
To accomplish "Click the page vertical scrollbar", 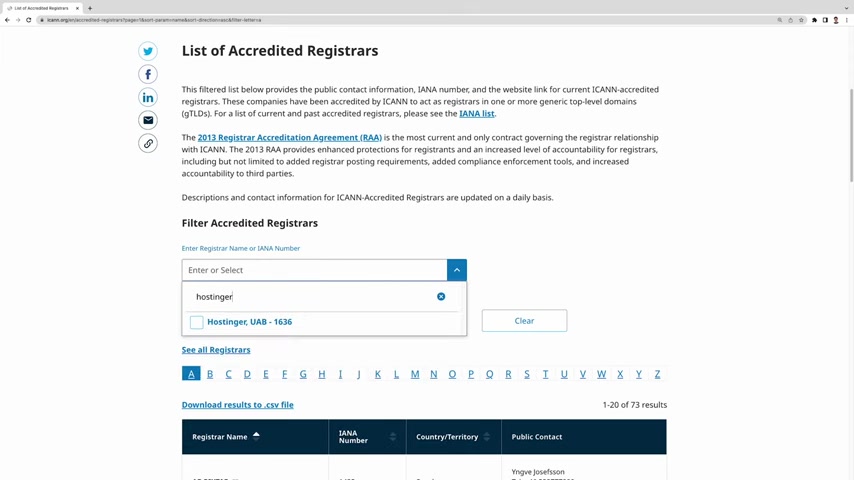I will tap(851, 135).
